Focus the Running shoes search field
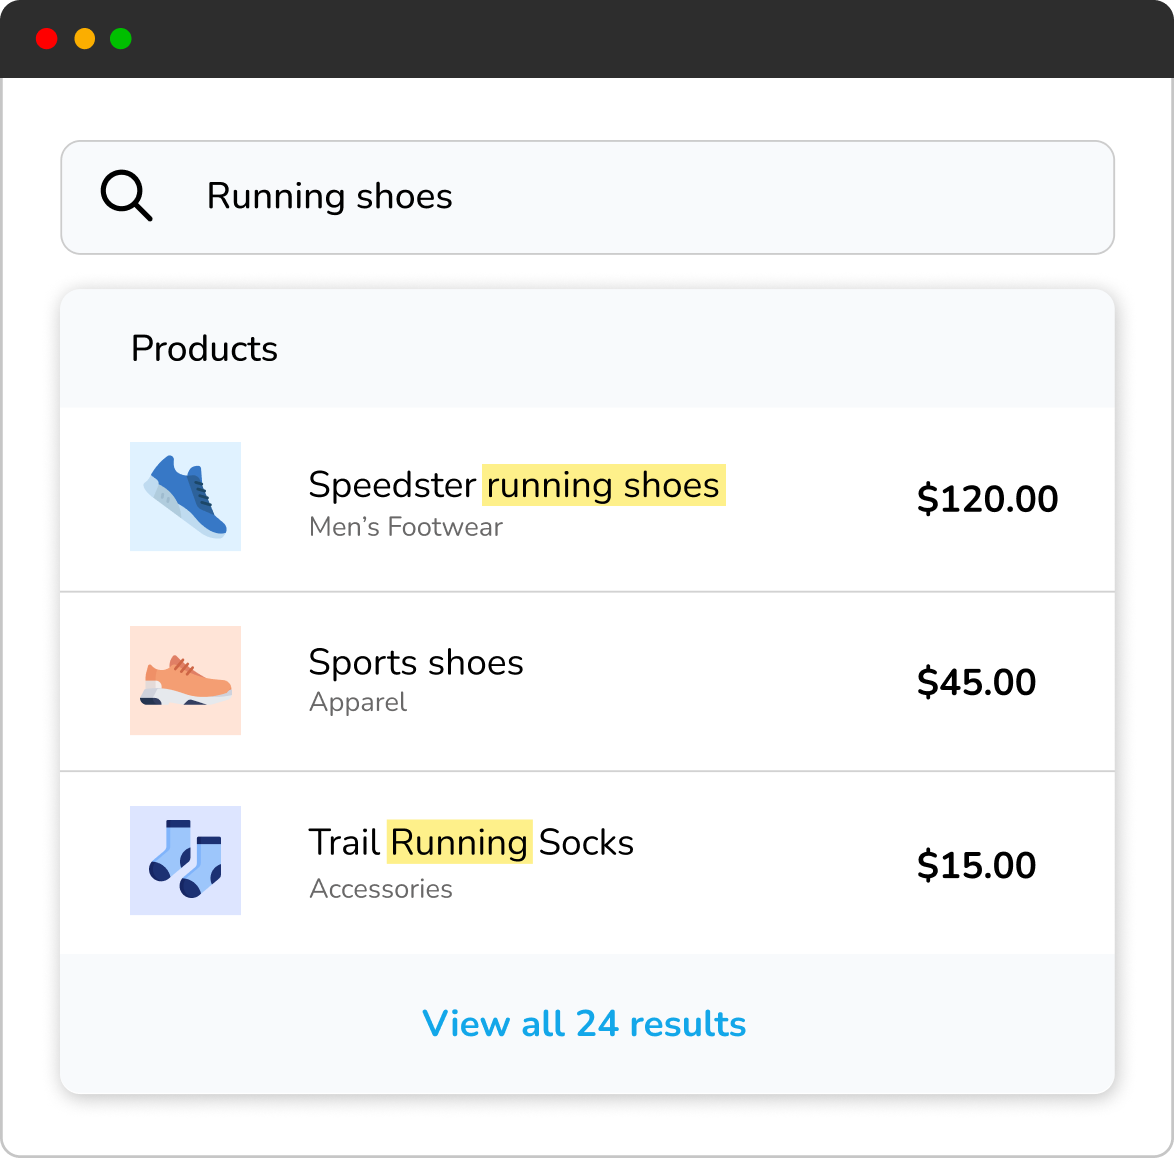 pyautogui.click(x=640, y=197)
